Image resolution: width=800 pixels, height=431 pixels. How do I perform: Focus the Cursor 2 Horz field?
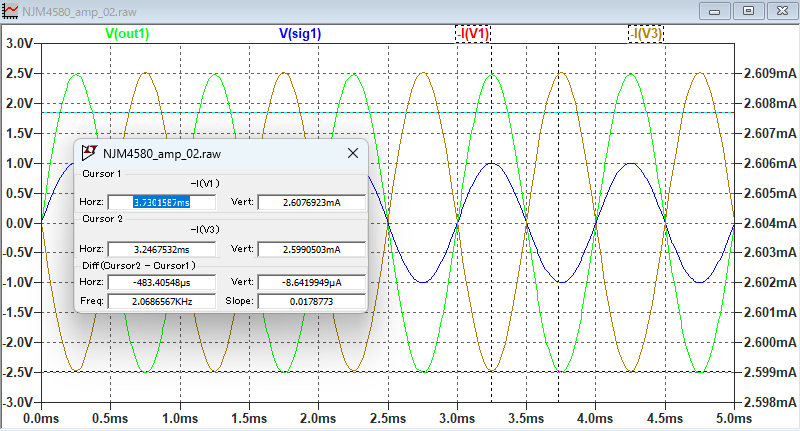click(161, 249)
